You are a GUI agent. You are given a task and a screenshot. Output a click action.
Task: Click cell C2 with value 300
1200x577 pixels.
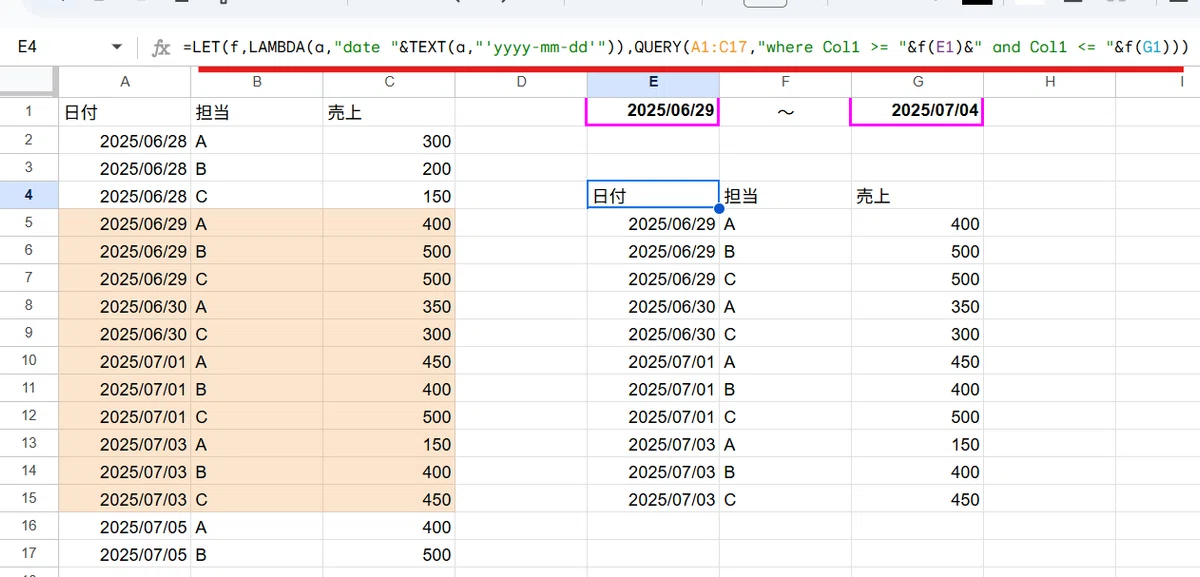389,141
